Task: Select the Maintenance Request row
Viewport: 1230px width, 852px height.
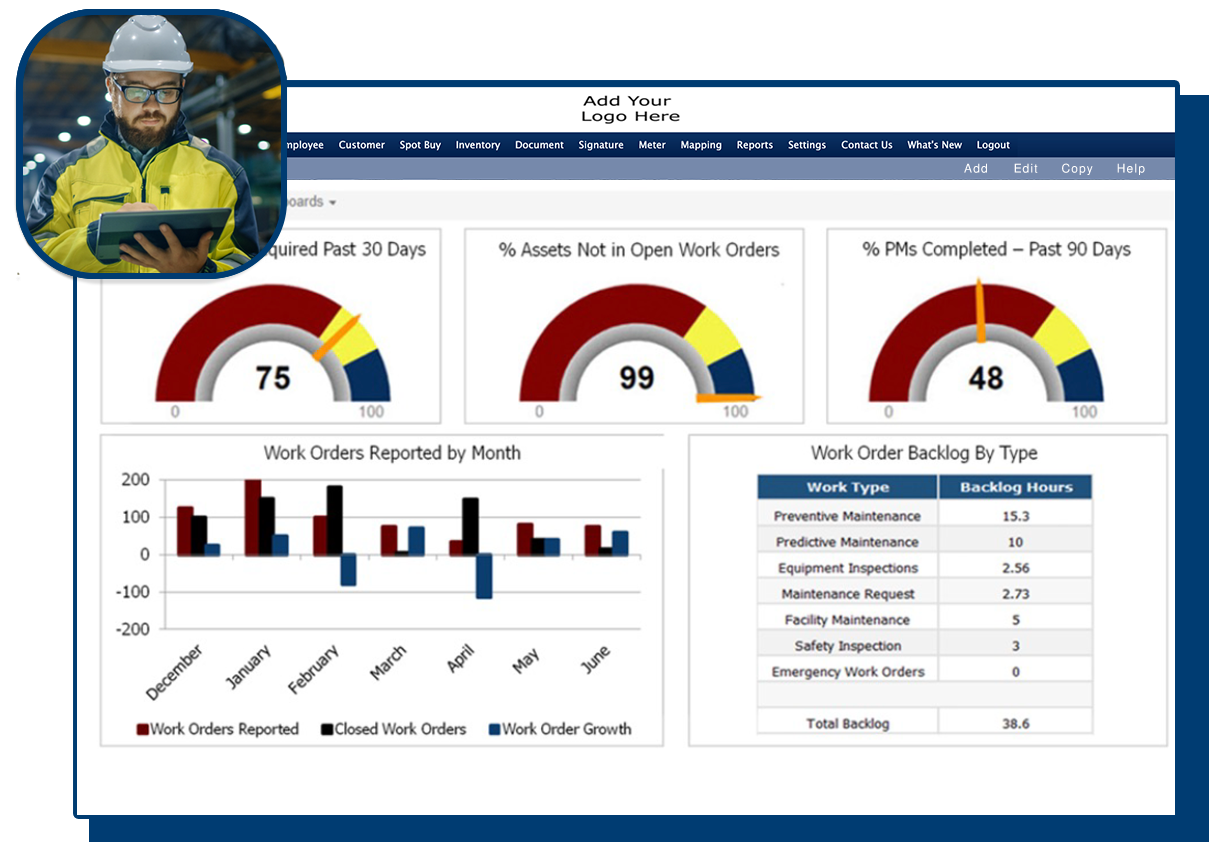Action: (x=925, y=594)
